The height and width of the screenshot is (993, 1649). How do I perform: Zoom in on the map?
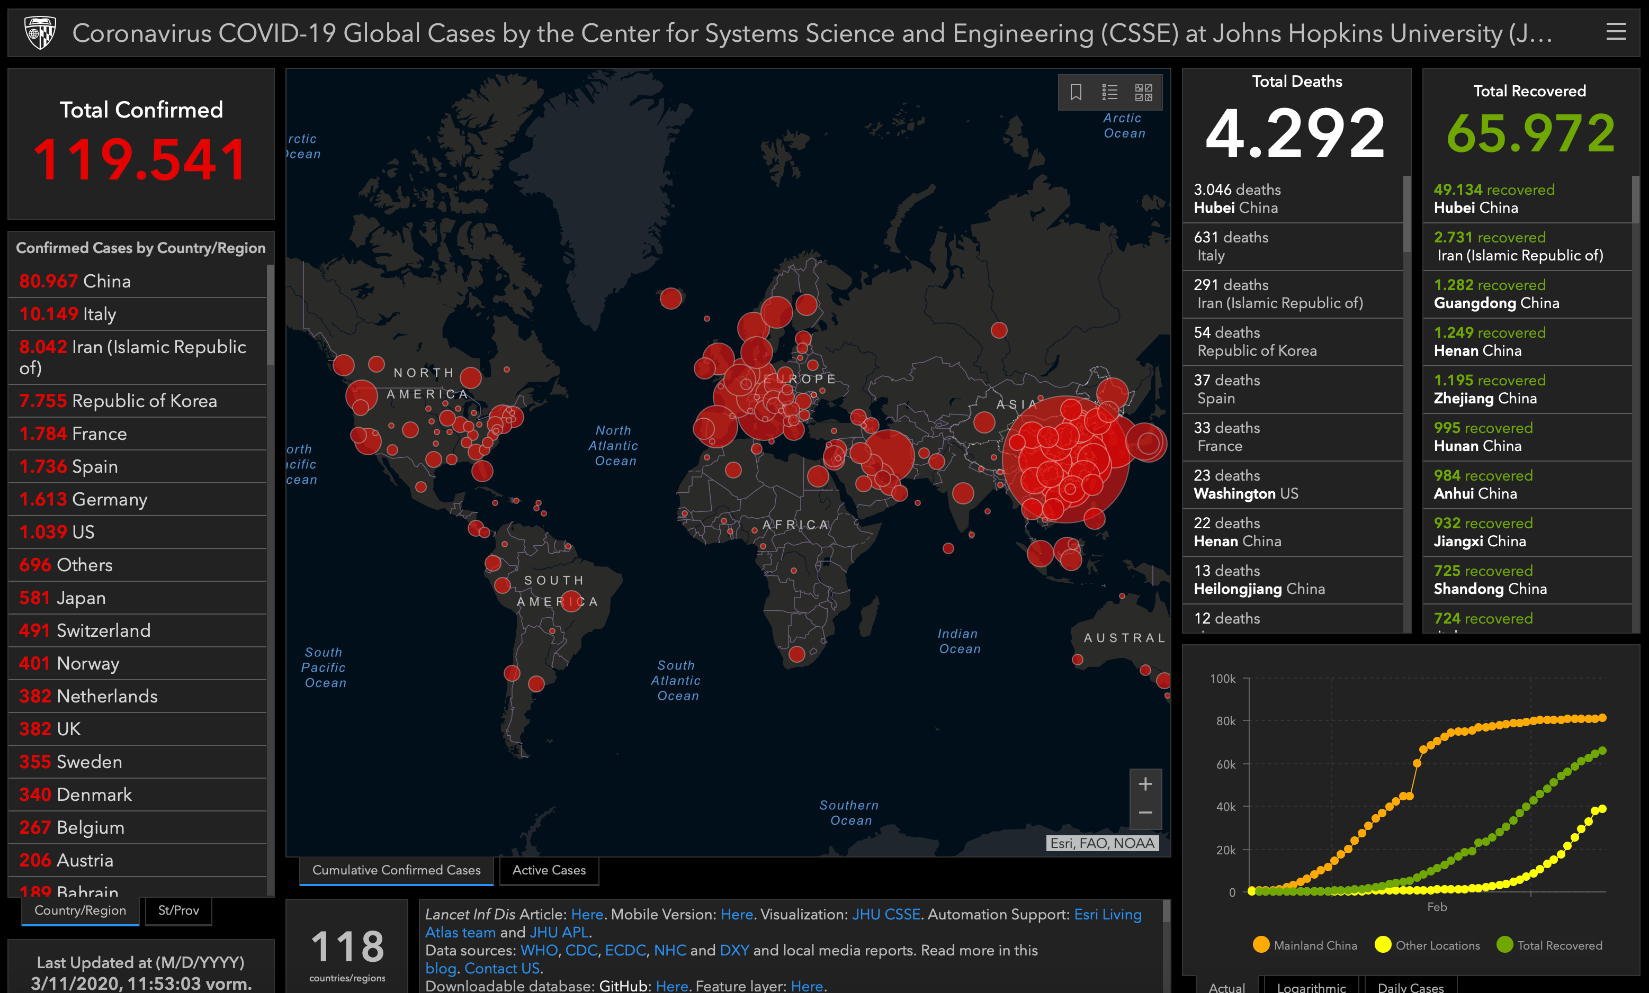pyautogui.click(x=1145, y=784)
